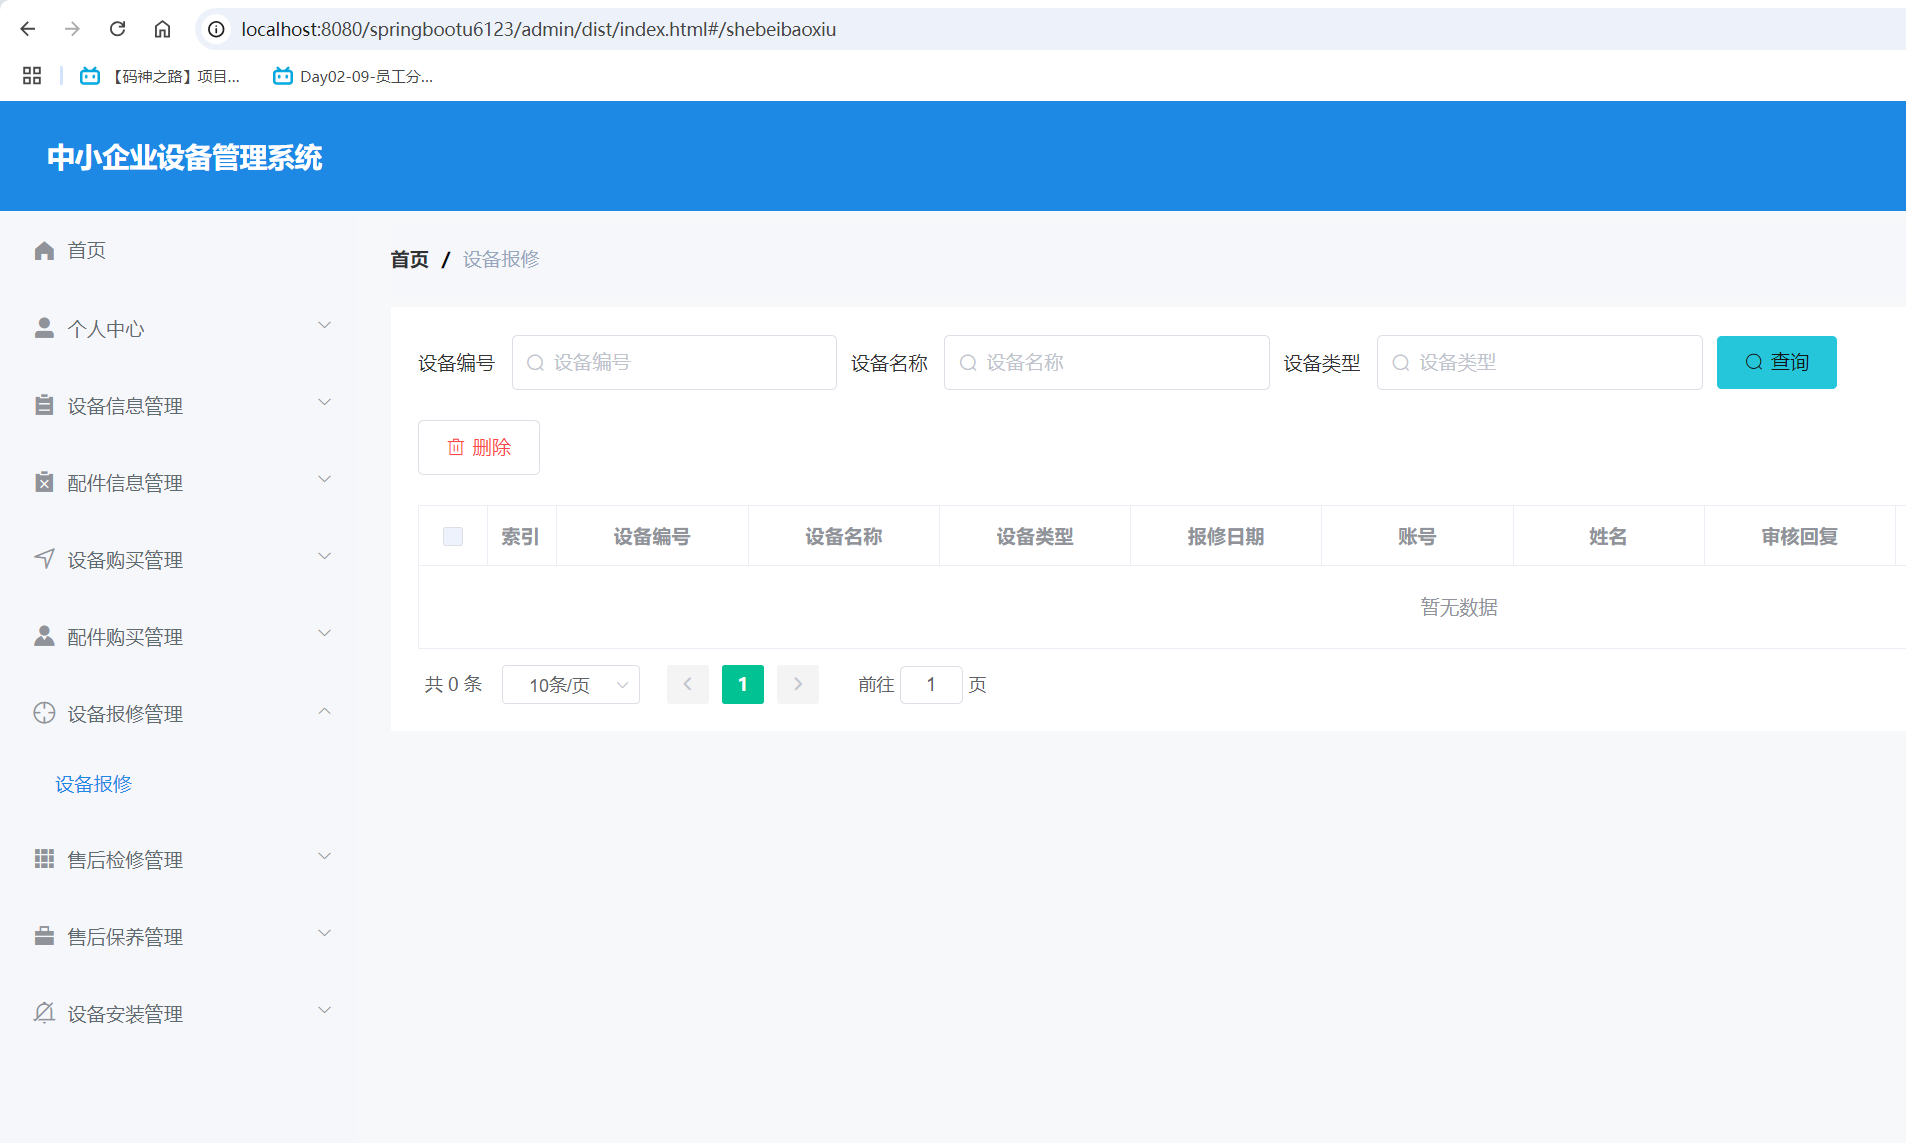
Task: Collapse the 配件购买管理 menu arrow
Action: (324, 633)
